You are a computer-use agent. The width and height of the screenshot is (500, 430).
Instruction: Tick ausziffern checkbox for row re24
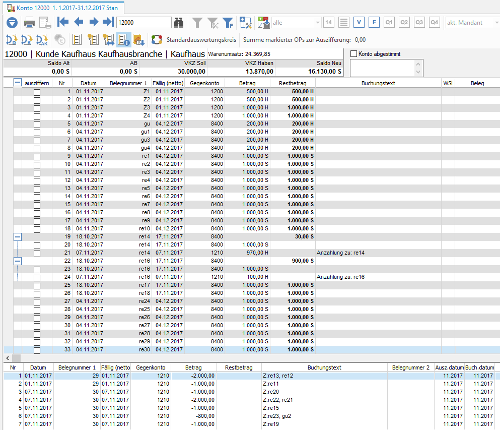tap(37, 301)
